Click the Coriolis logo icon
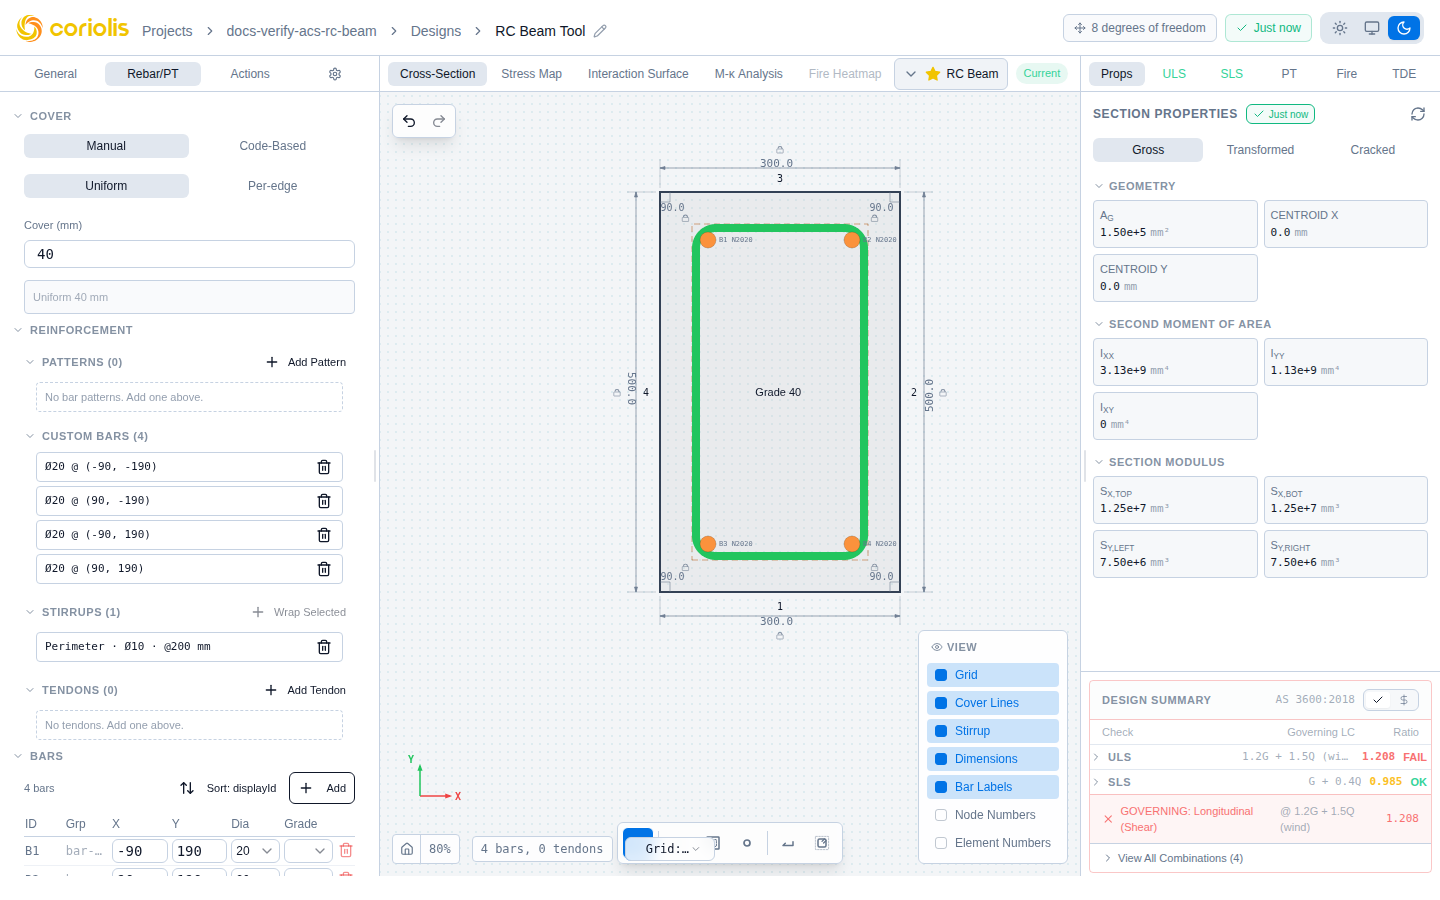1440x900 pixels. tap(29, 29)
